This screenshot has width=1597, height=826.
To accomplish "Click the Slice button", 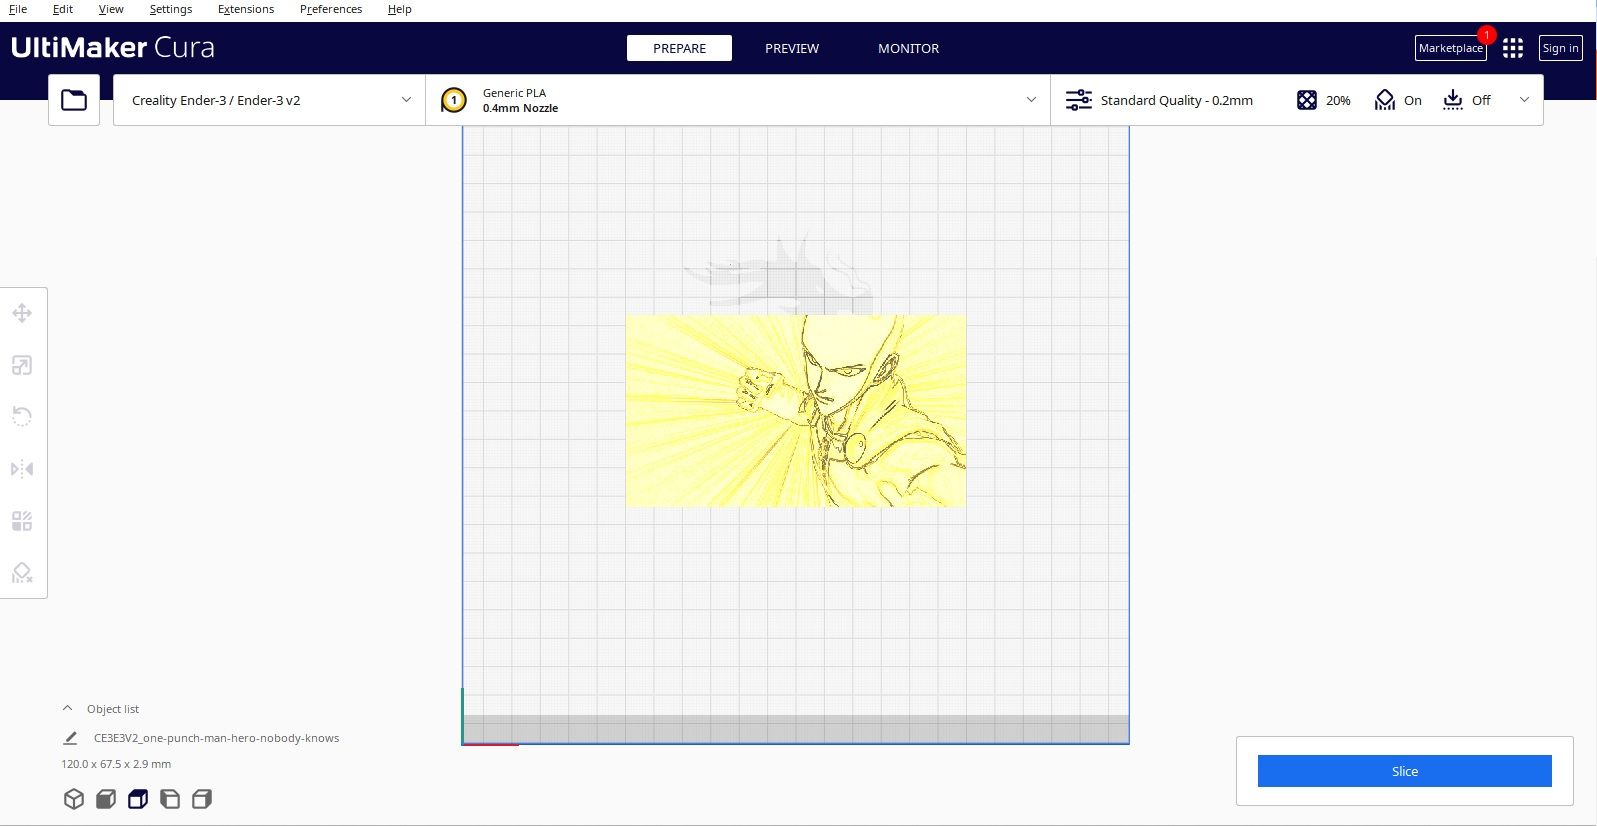I will (1405, 771).
